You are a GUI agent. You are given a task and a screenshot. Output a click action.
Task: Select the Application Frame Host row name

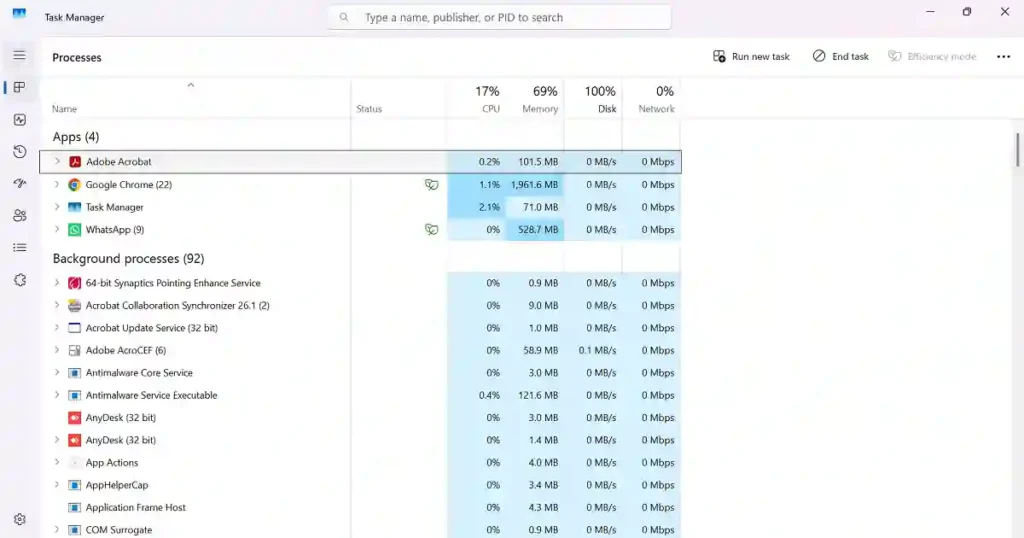click(x=136, y=507)
